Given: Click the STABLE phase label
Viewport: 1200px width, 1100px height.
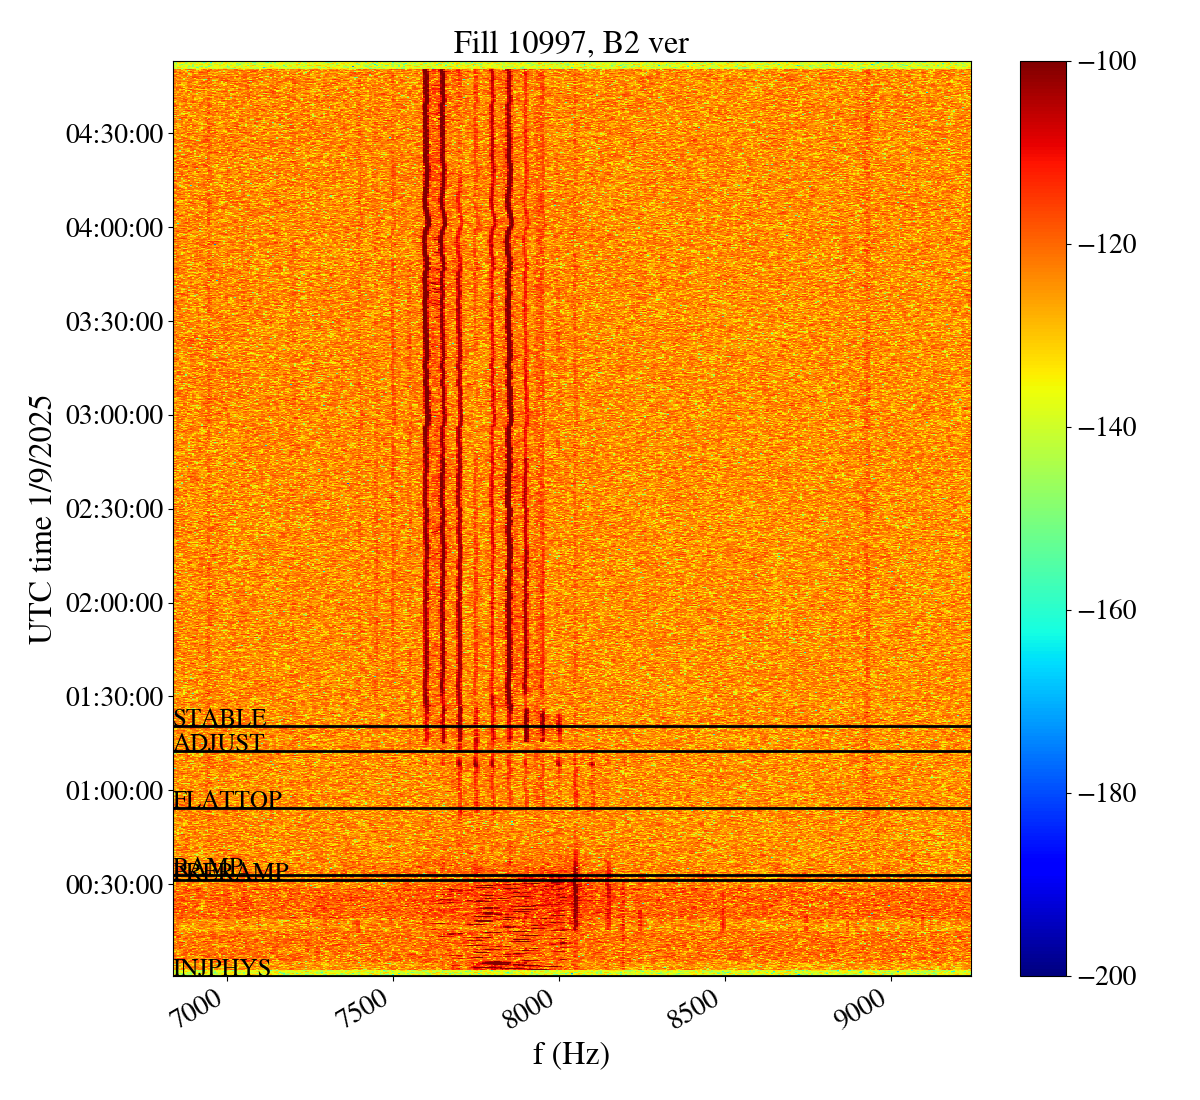Looking at the screenshot, I should (219, 718).
